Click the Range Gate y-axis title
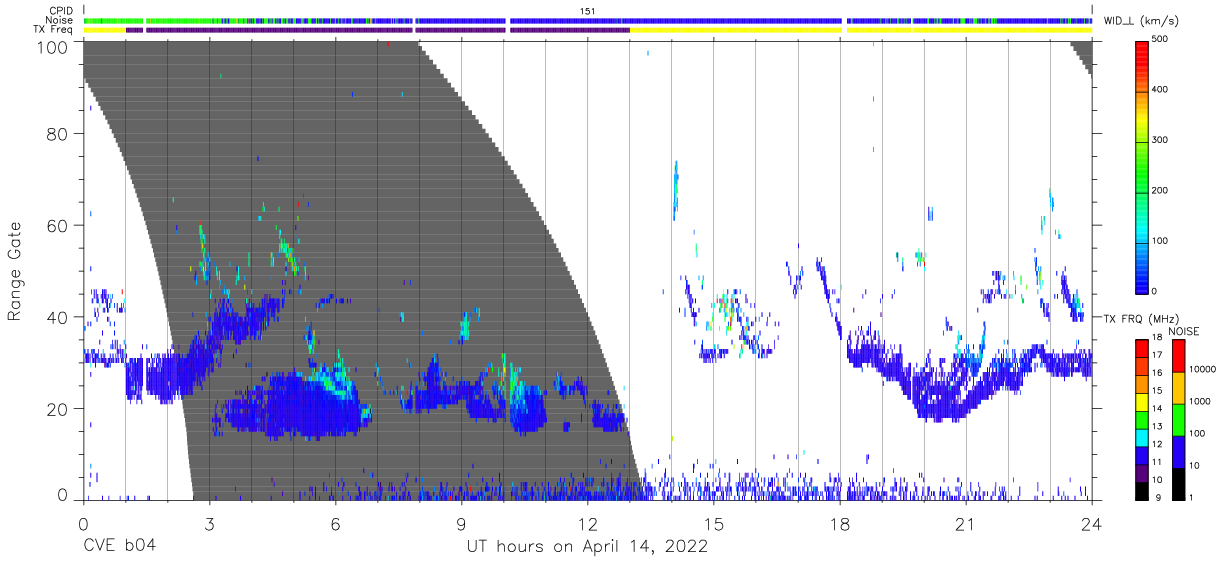1228x567 pixels. click(x=15, y=270)
